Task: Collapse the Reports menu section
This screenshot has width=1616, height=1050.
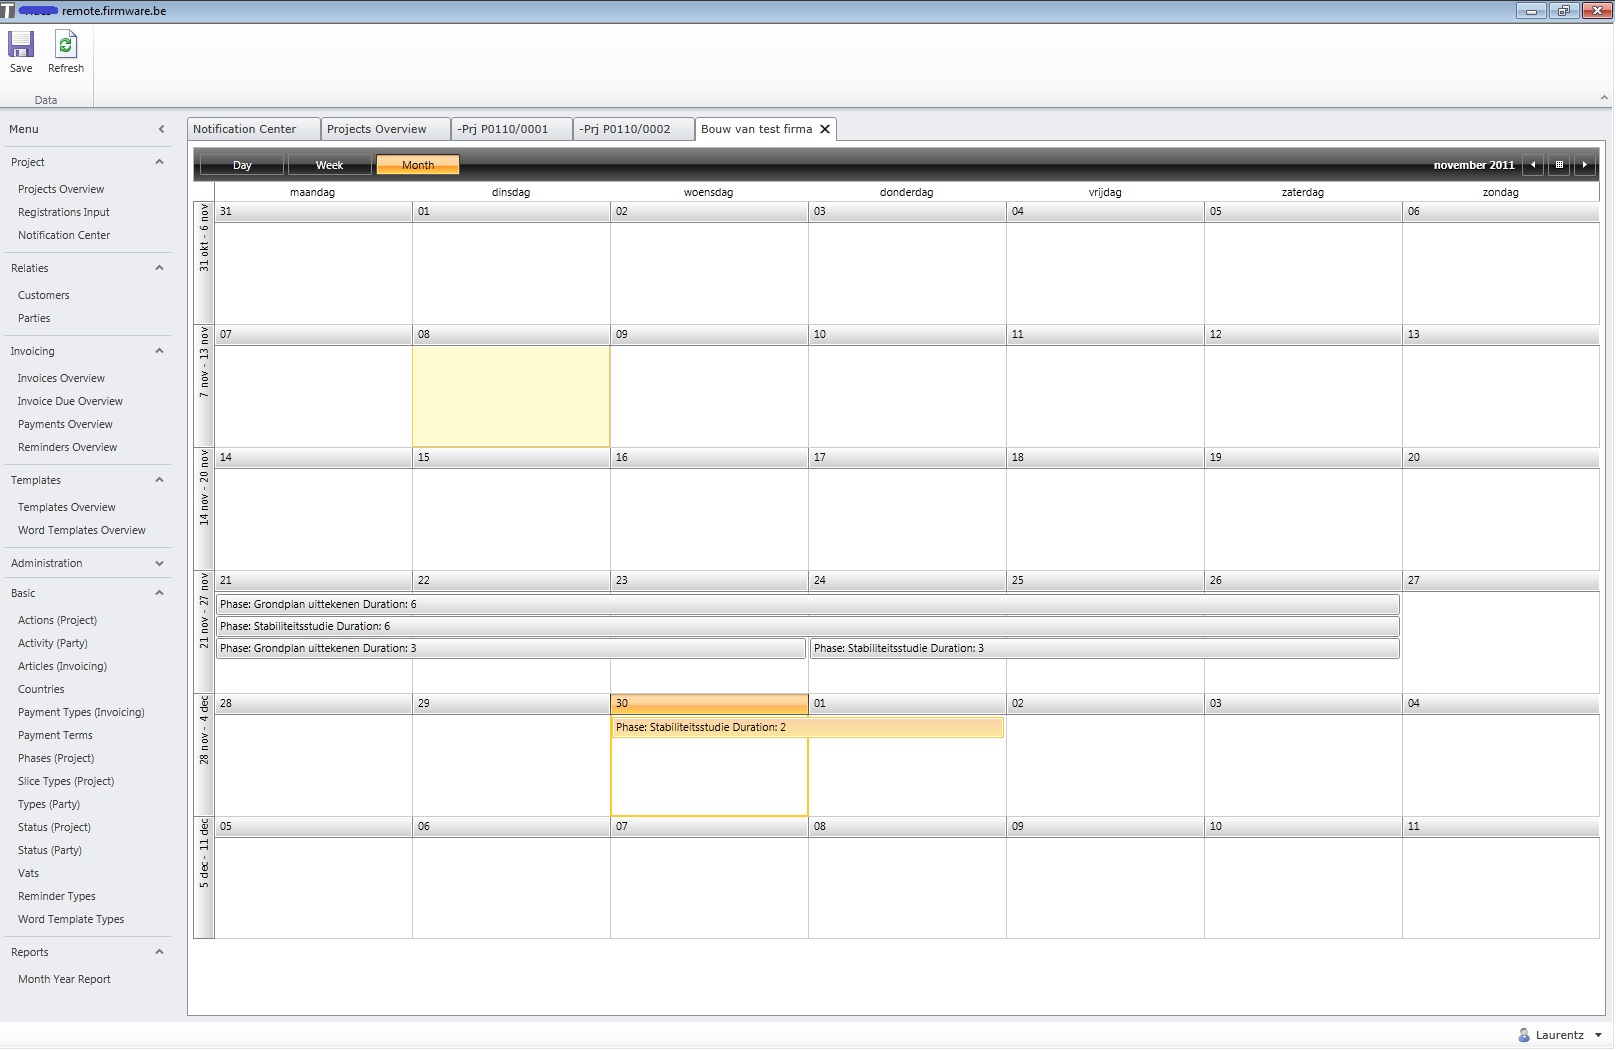Action: click(x=159, y=952)
